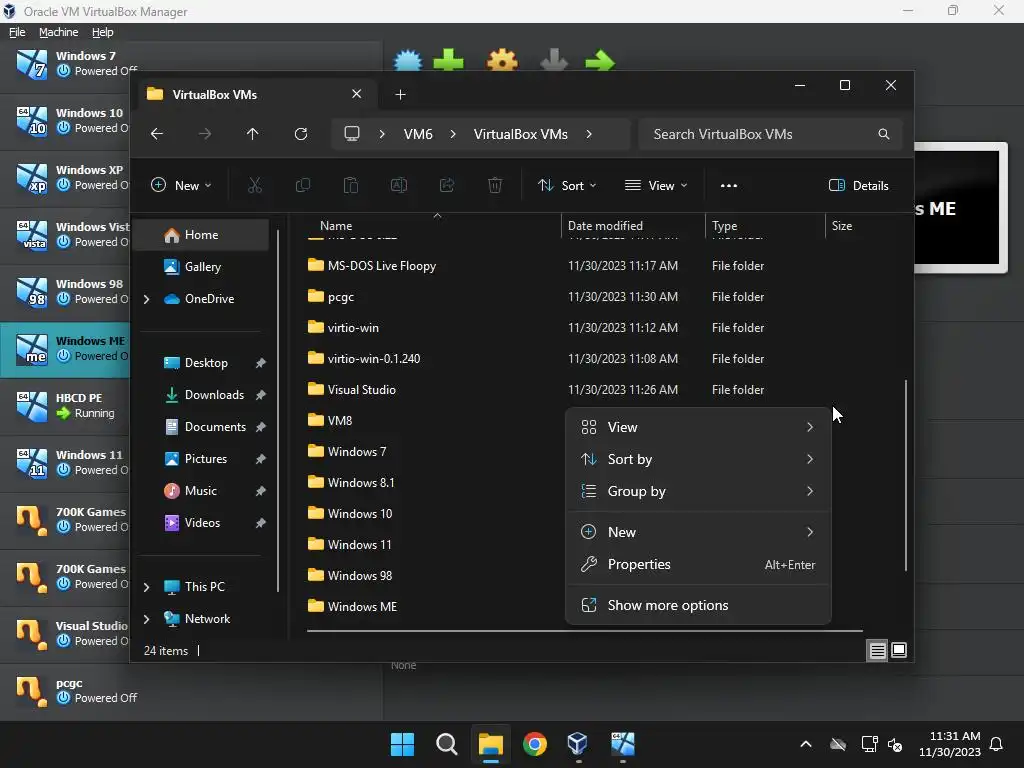Open Sort by submenu in context menu

697,459
